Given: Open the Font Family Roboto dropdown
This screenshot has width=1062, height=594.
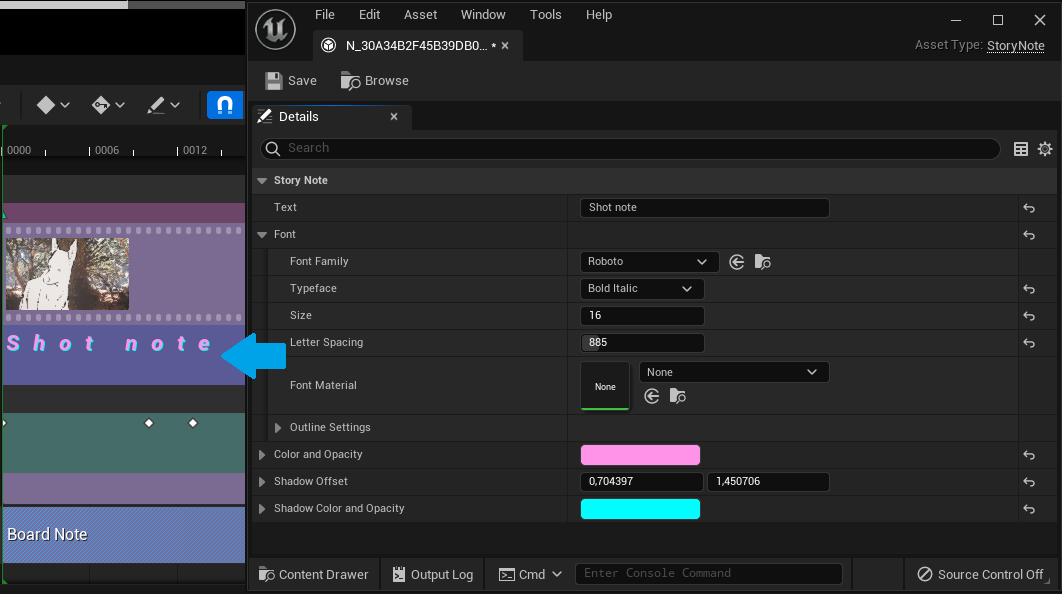Looking at the screenshot, I should pos(649,262).
